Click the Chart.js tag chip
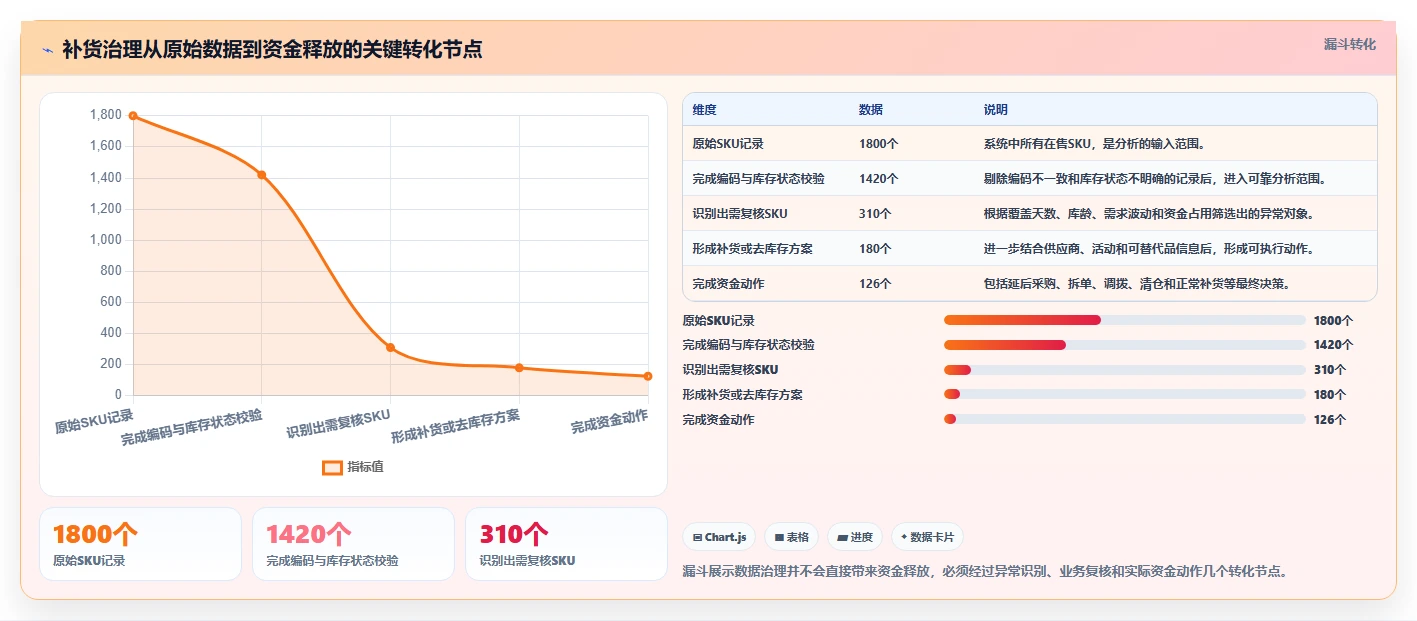 (x=719, y=537)
